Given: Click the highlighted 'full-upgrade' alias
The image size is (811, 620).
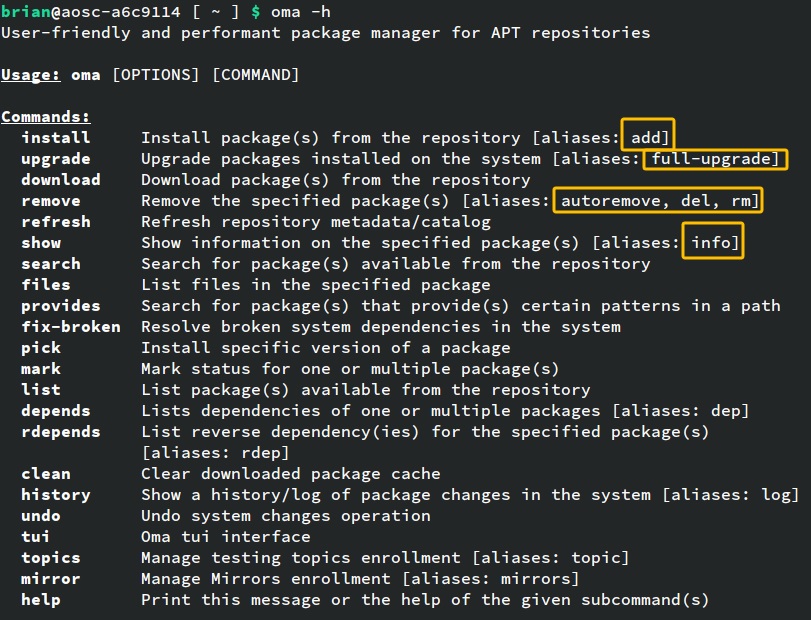Looking at the screenshot, I should coord(711,158).
